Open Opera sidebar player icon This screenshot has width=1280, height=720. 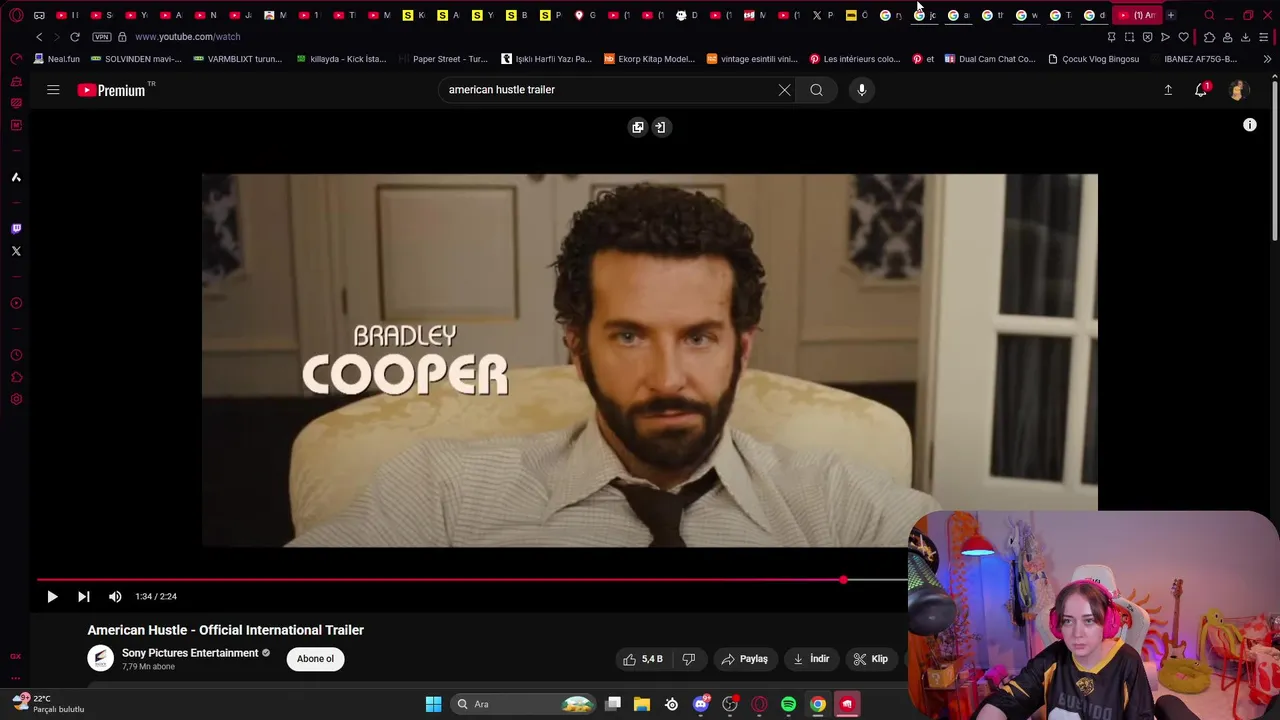(x=16, y=304)
